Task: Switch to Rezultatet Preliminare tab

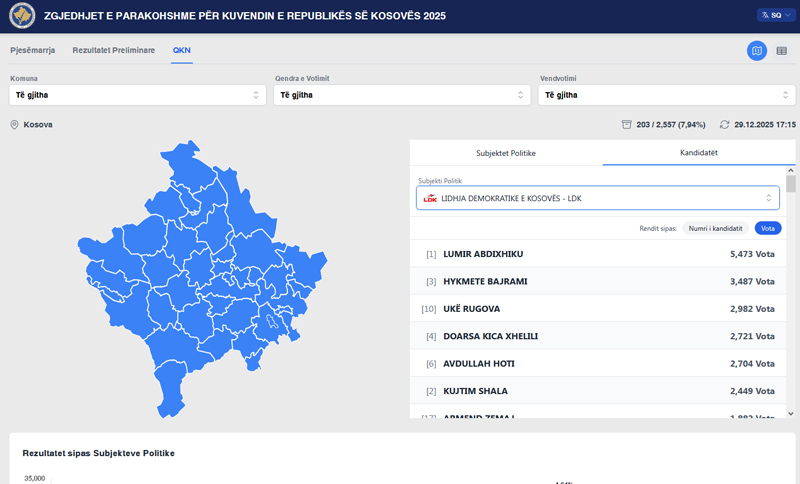Action: point(113,50)
